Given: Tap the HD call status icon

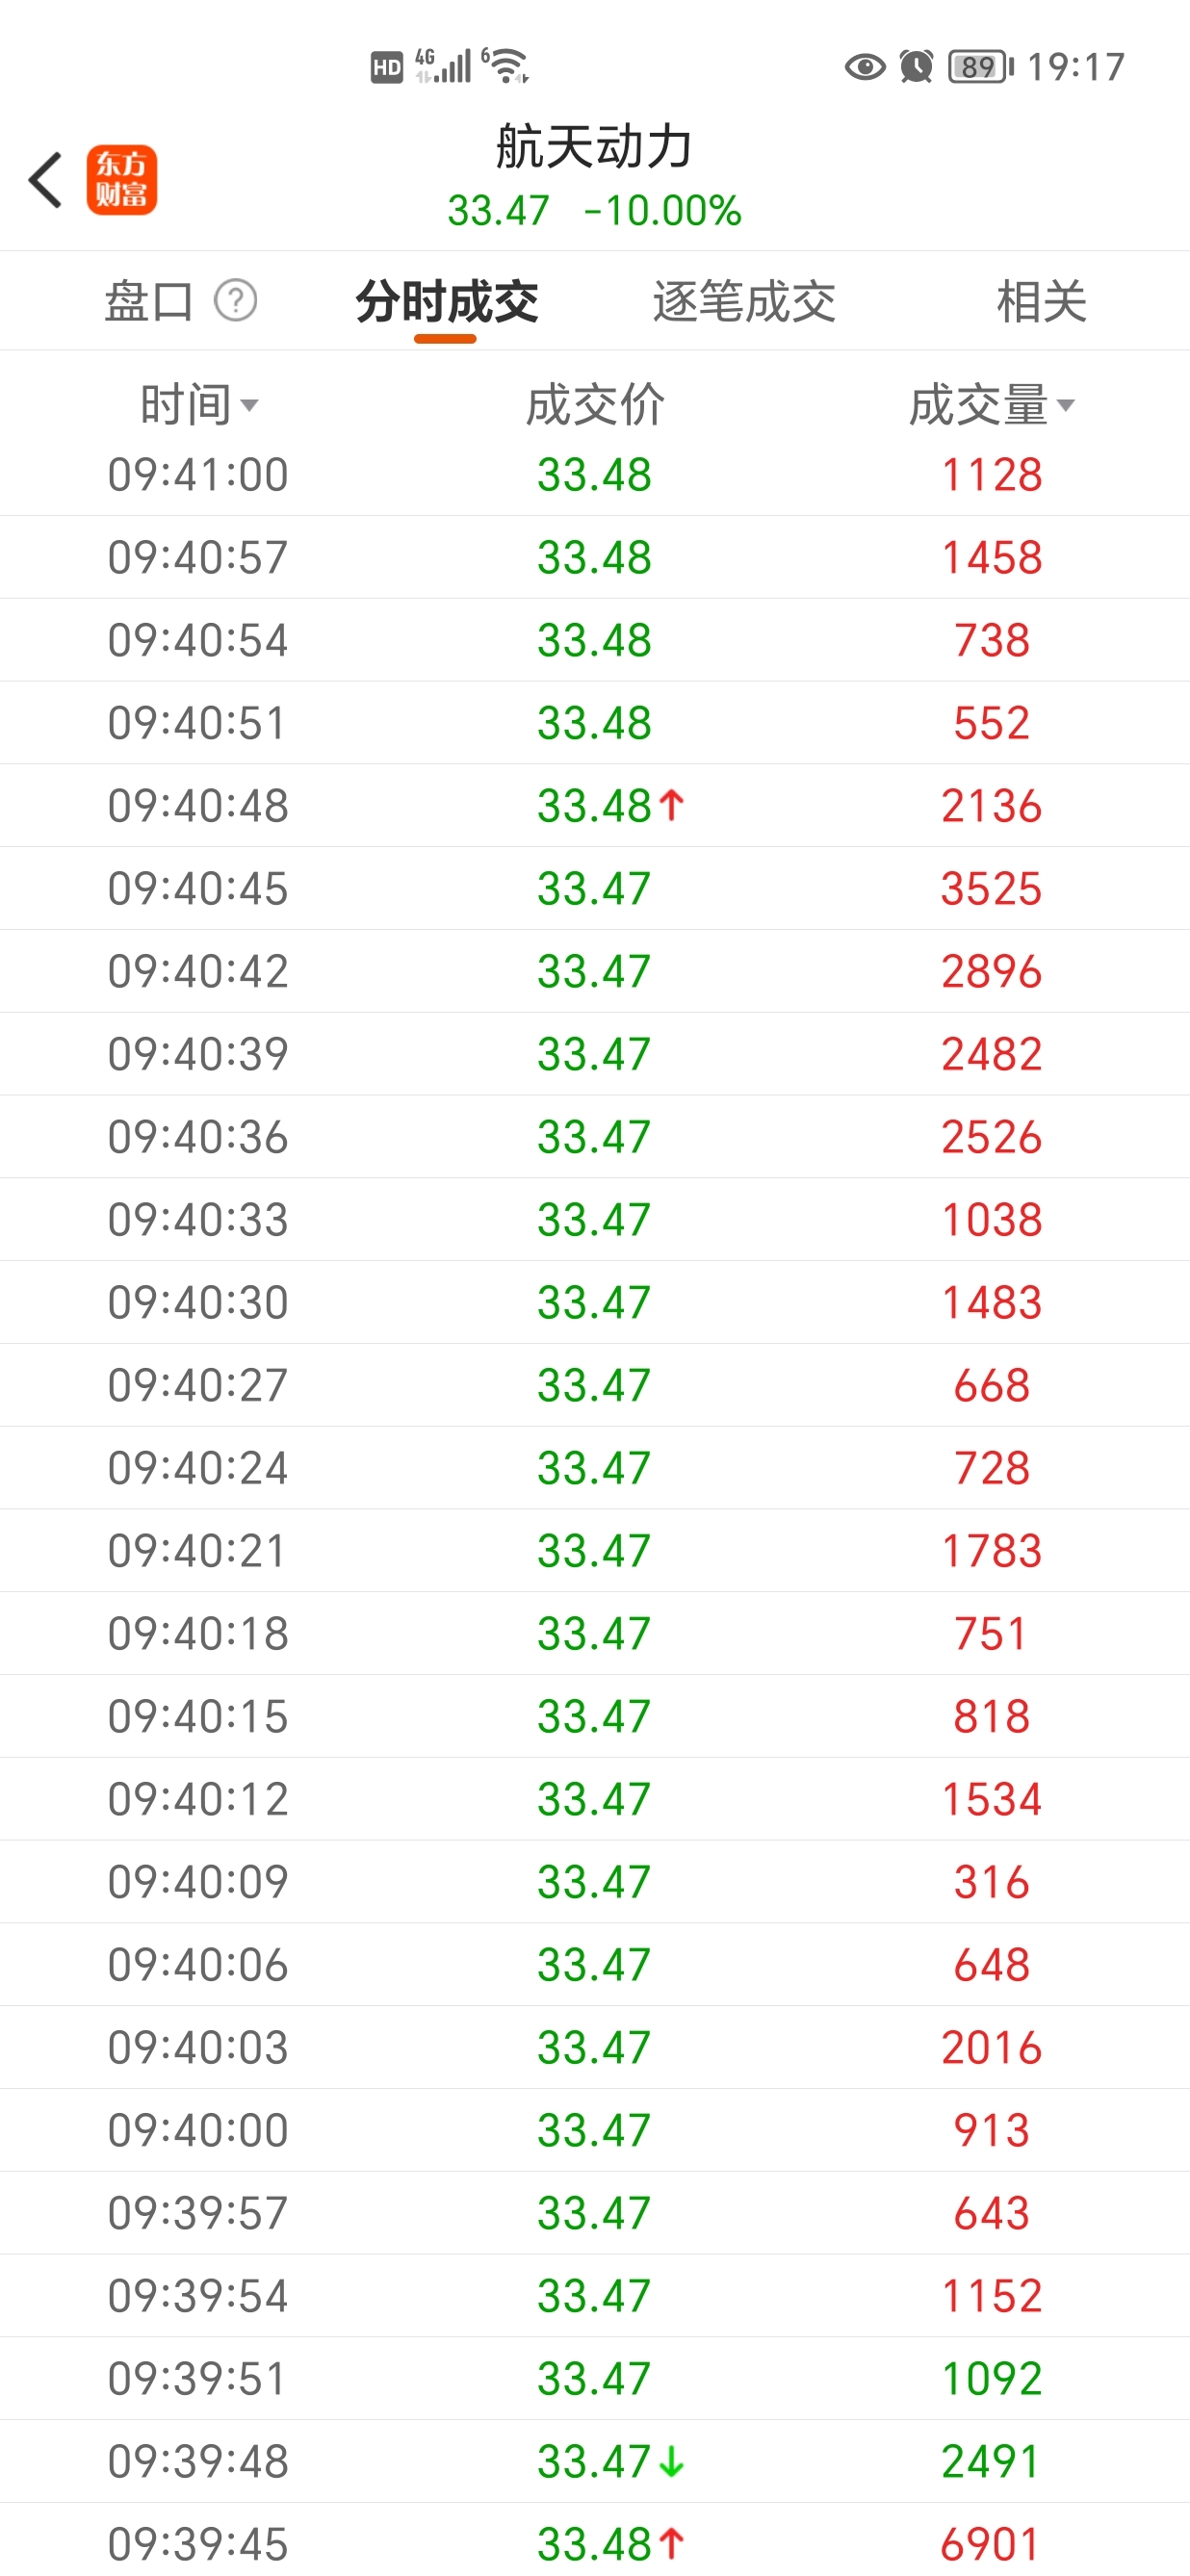Looking at the screenshot, I should coord(387,67).
